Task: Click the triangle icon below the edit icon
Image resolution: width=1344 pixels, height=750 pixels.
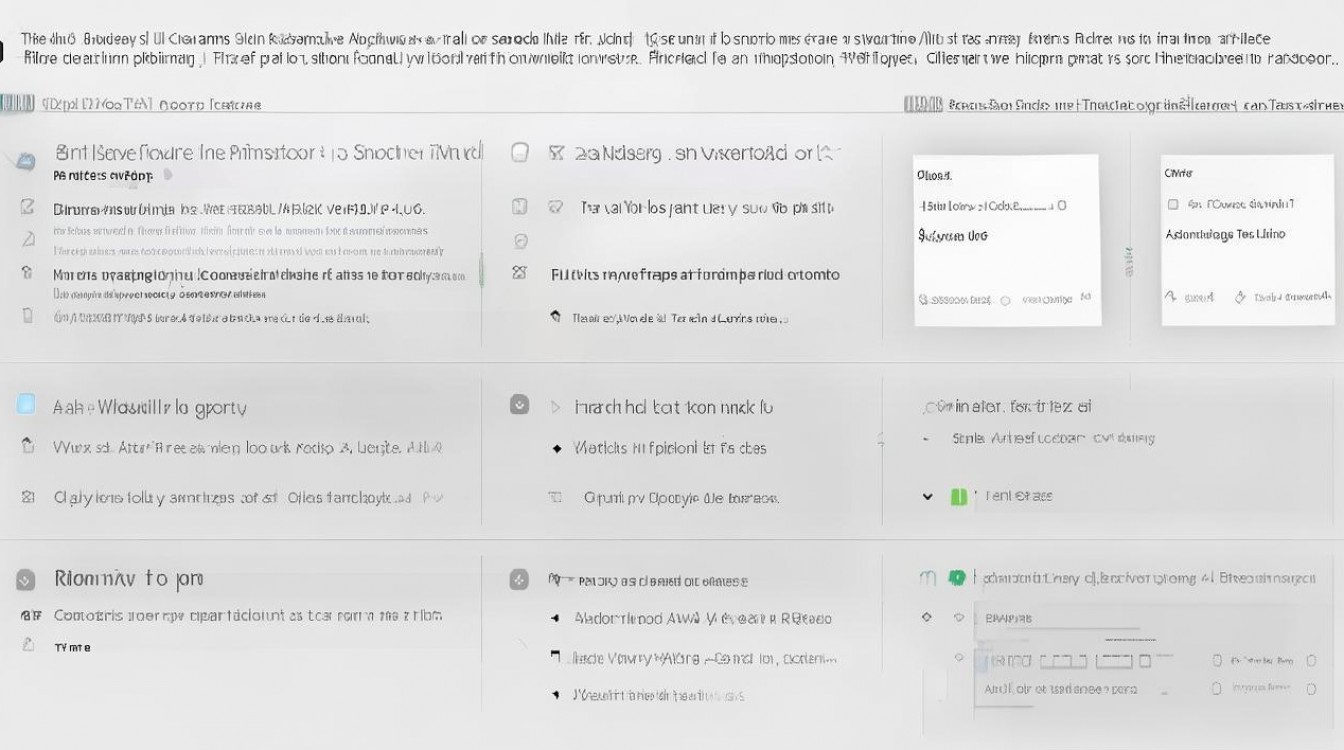Action: [x=28, y=238]
